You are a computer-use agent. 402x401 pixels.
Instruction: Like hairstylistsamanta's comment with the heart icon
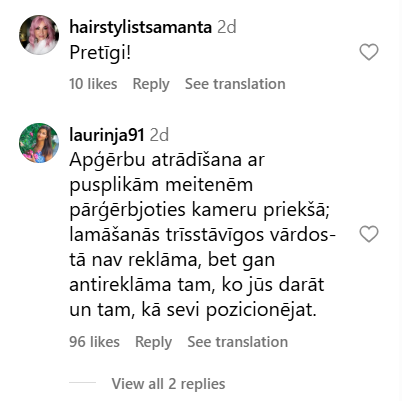tap(369, 52)
